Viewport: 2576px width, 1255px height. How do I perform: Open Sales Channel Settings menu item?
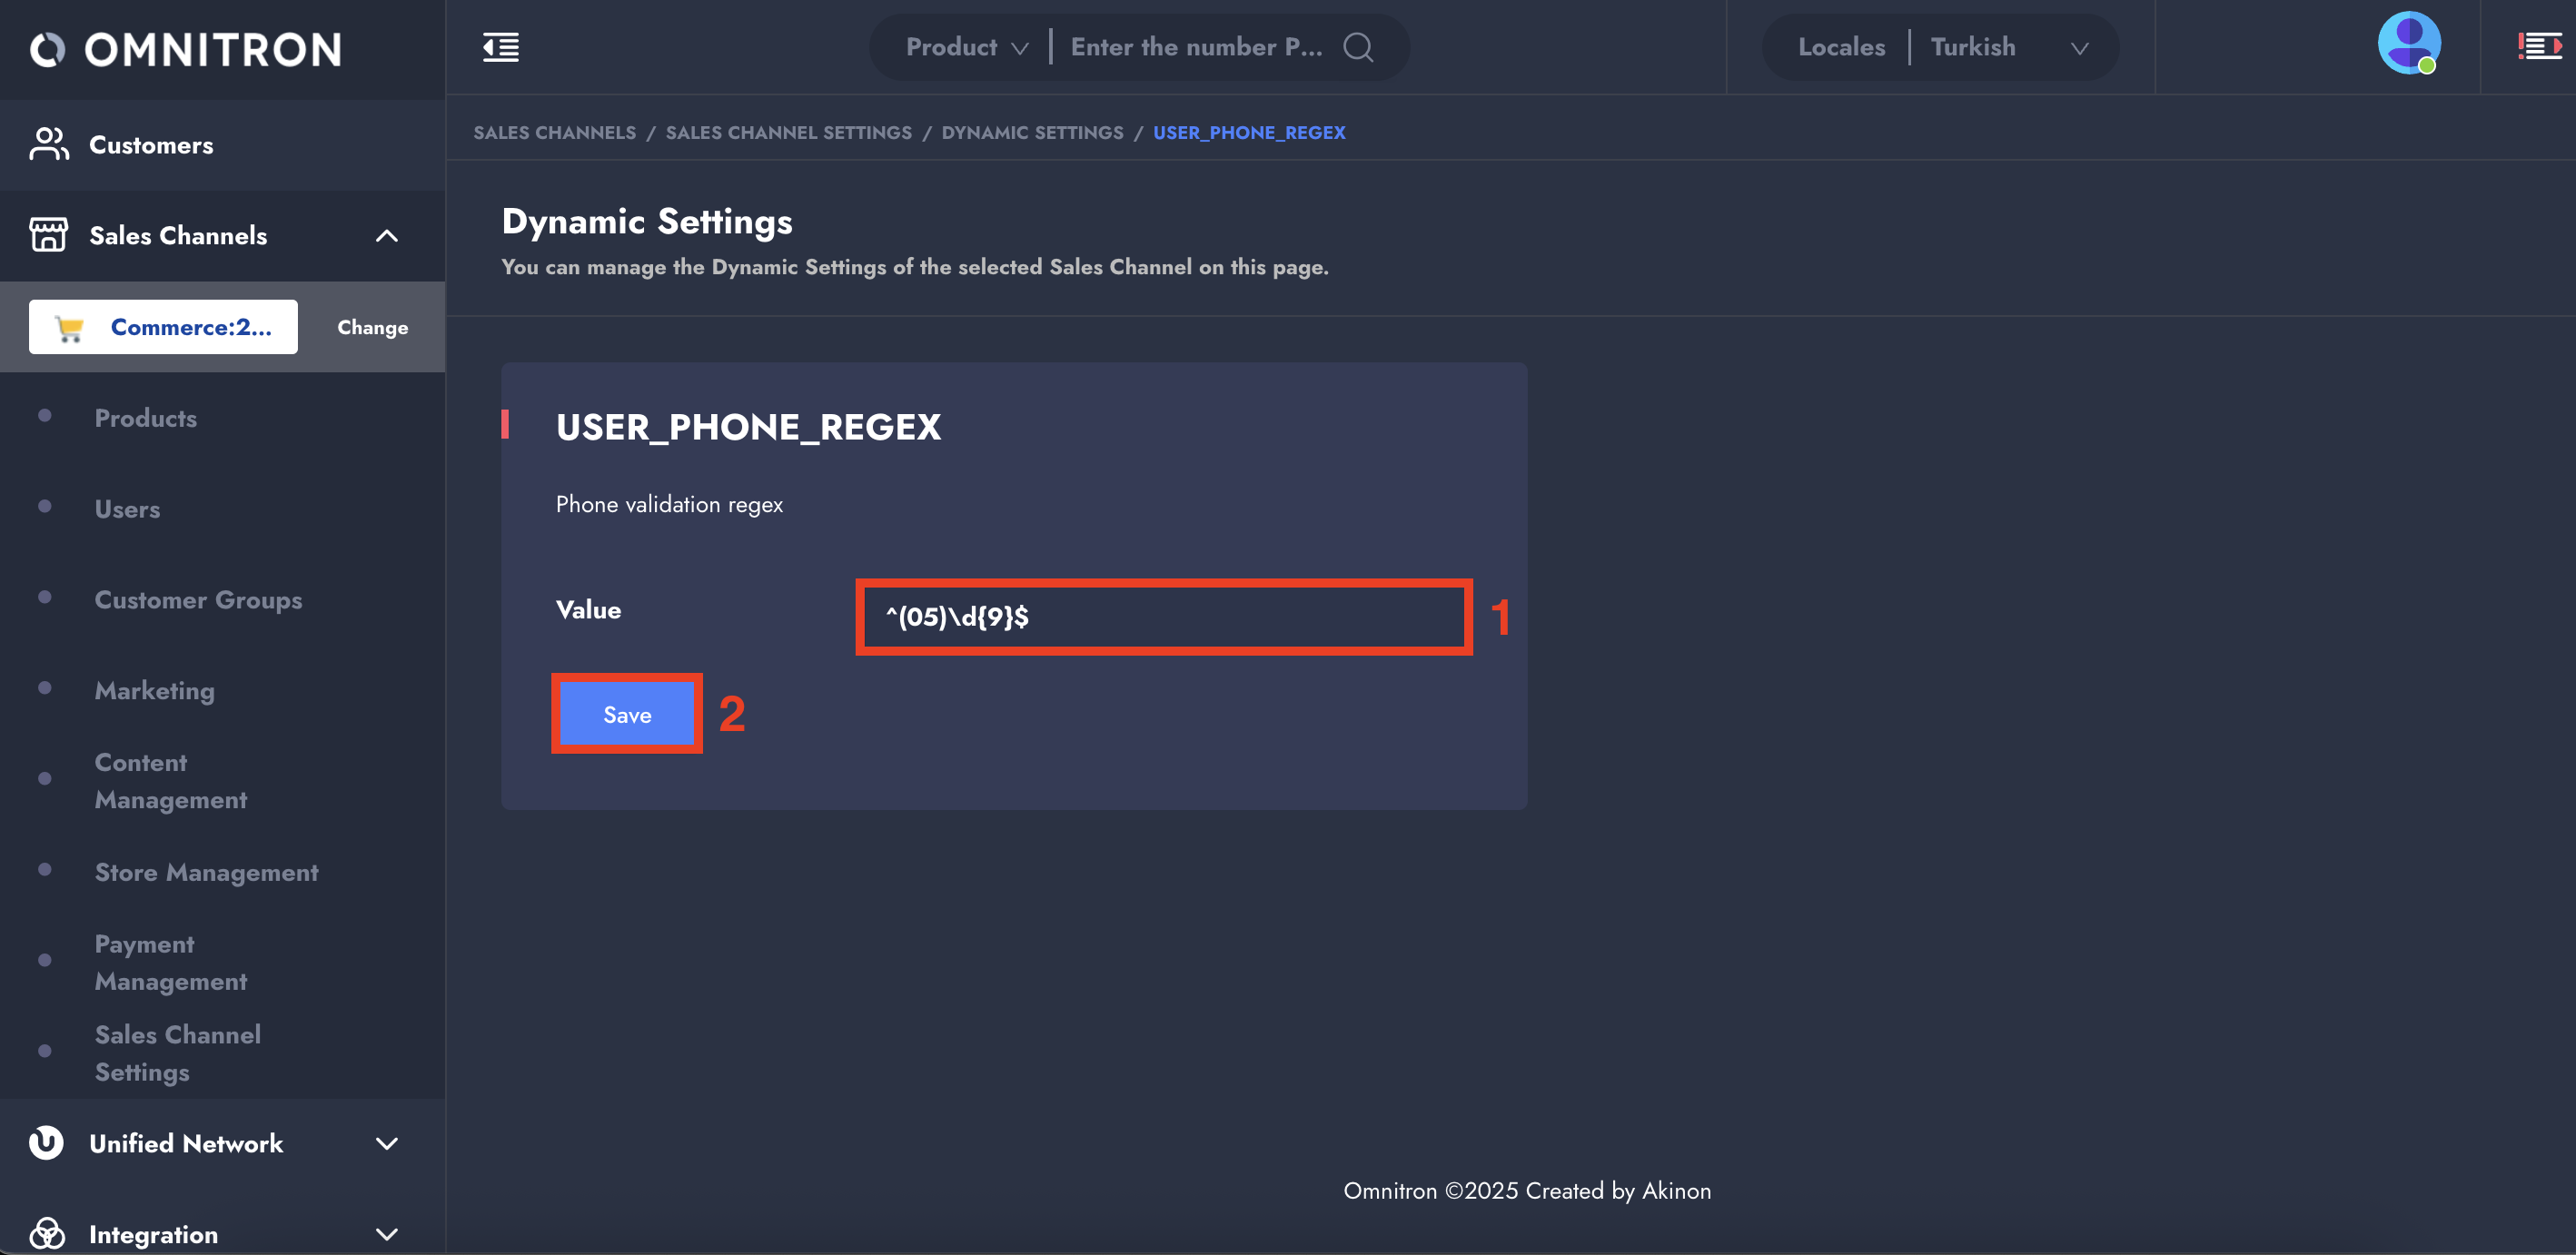pos(177,1052)
